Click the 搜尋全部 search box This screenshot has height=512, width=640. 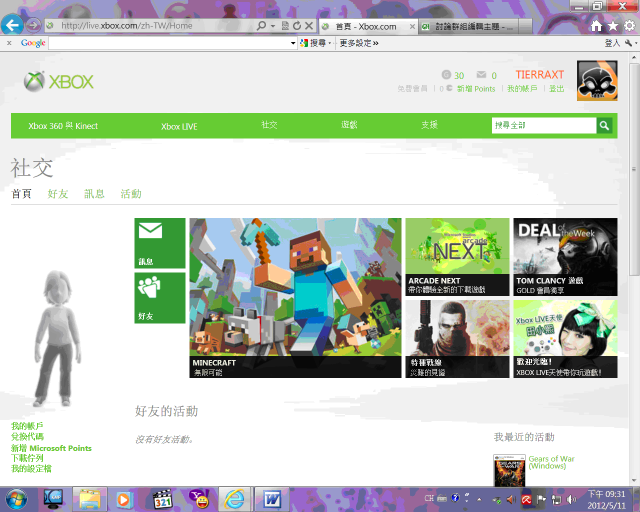[x=544, y=125]
